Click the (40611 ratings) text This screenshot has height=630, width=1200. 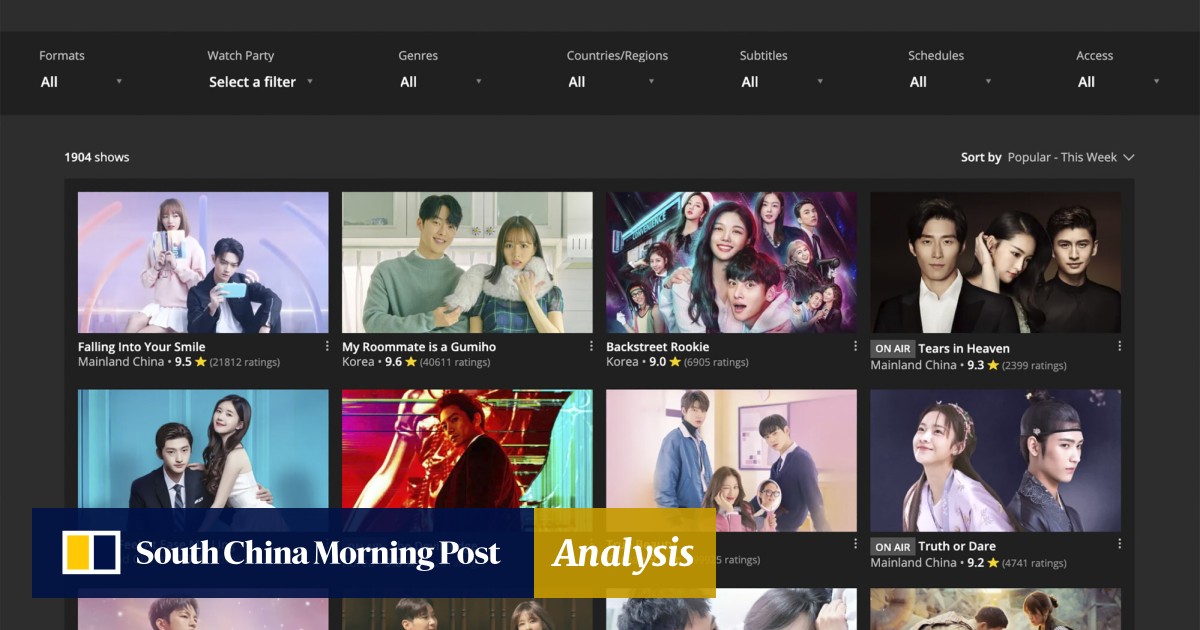pyautogui.click(x=455, y=362)
